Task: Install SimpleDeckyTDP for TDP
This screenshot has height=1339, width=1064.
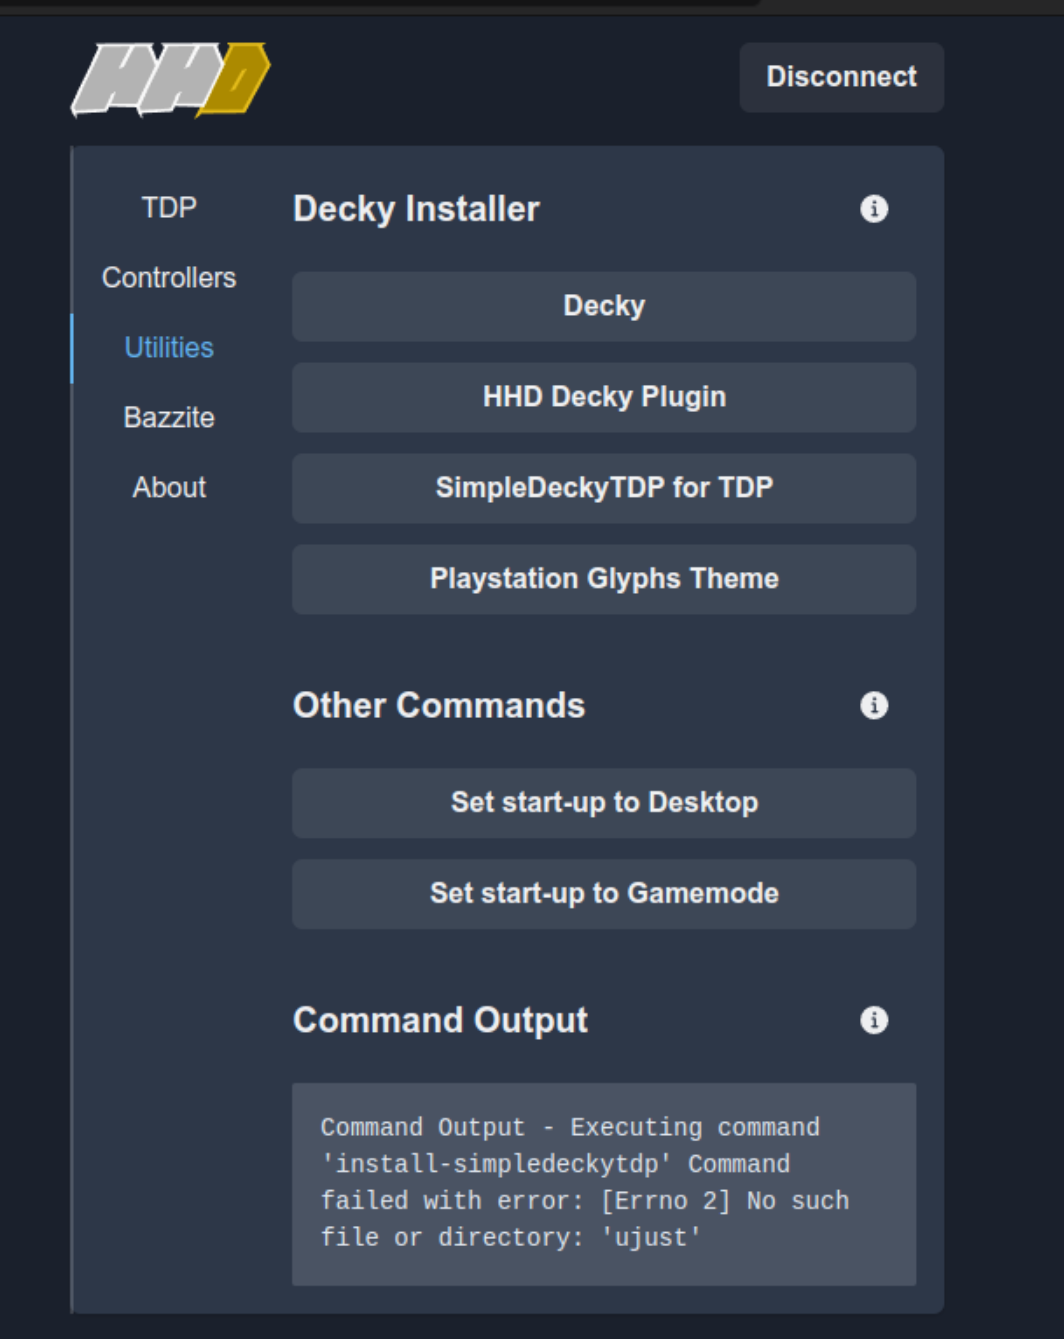Action: tap(603, 488)
